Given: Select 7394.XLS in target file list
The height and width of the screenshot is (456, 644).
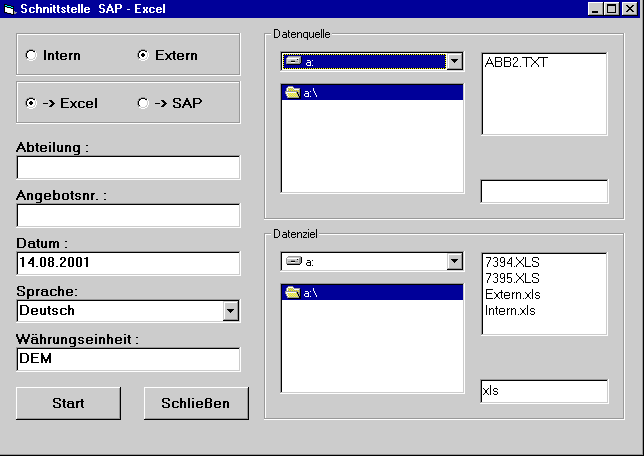Looking at the screenshot, I should pos(512,263).
